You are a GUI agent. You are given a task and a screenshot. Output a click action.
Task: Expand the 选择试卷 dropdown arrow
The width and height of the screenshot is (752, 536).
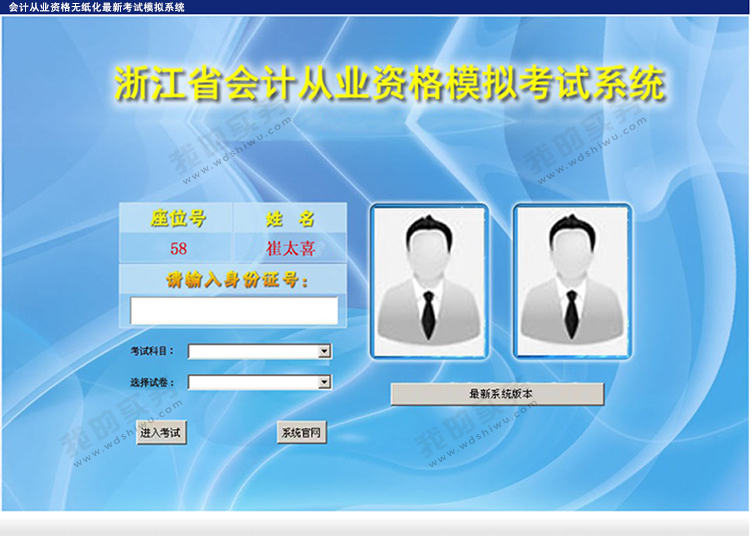click(x=324, y=382)
